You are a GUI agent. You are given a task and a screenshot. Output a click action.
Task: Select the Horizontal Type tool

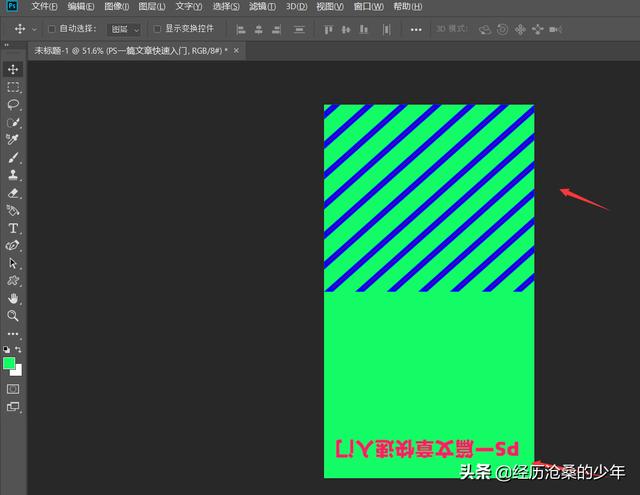point(13,228)
